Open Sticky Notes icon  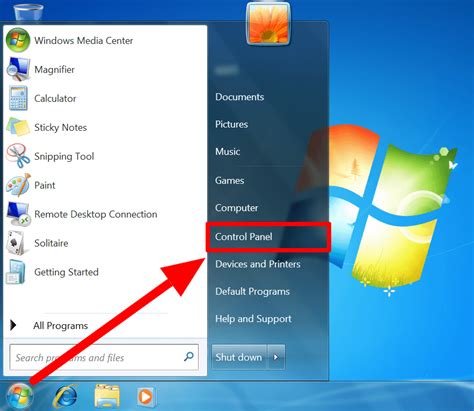tap(18, 127)
